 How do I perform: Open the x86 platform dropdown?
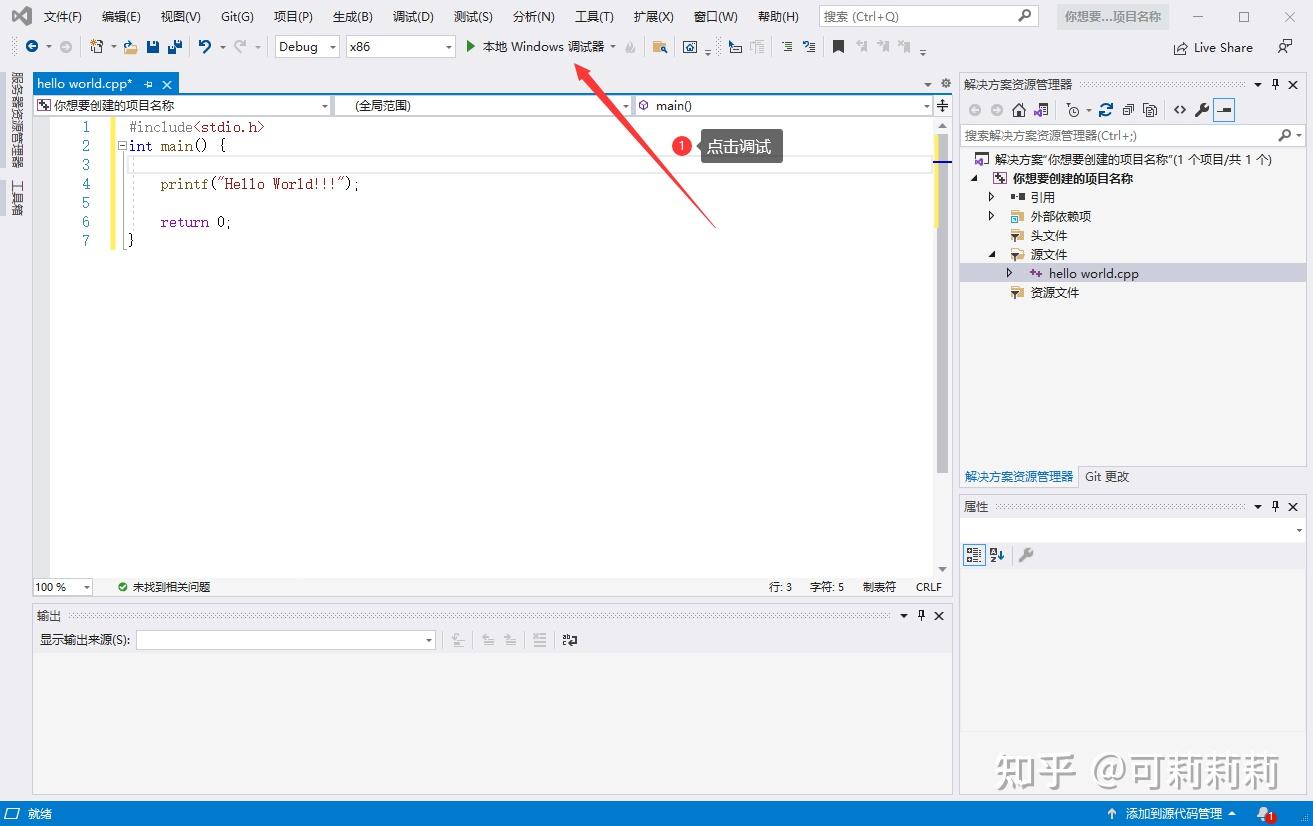tap(448, 46)
